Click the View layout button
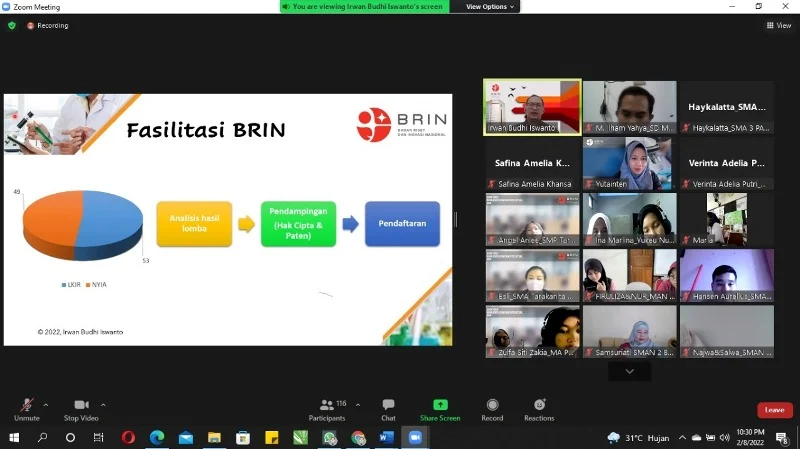This screenshot has width=800, height=449. 779,26
